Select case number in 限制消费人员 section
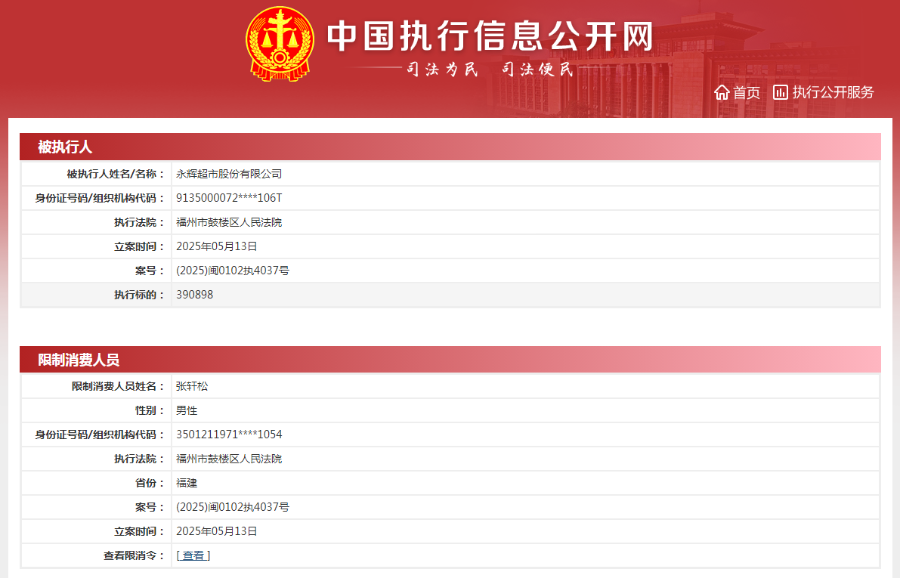This screenshot has height=578, width=900. (232, 507)
